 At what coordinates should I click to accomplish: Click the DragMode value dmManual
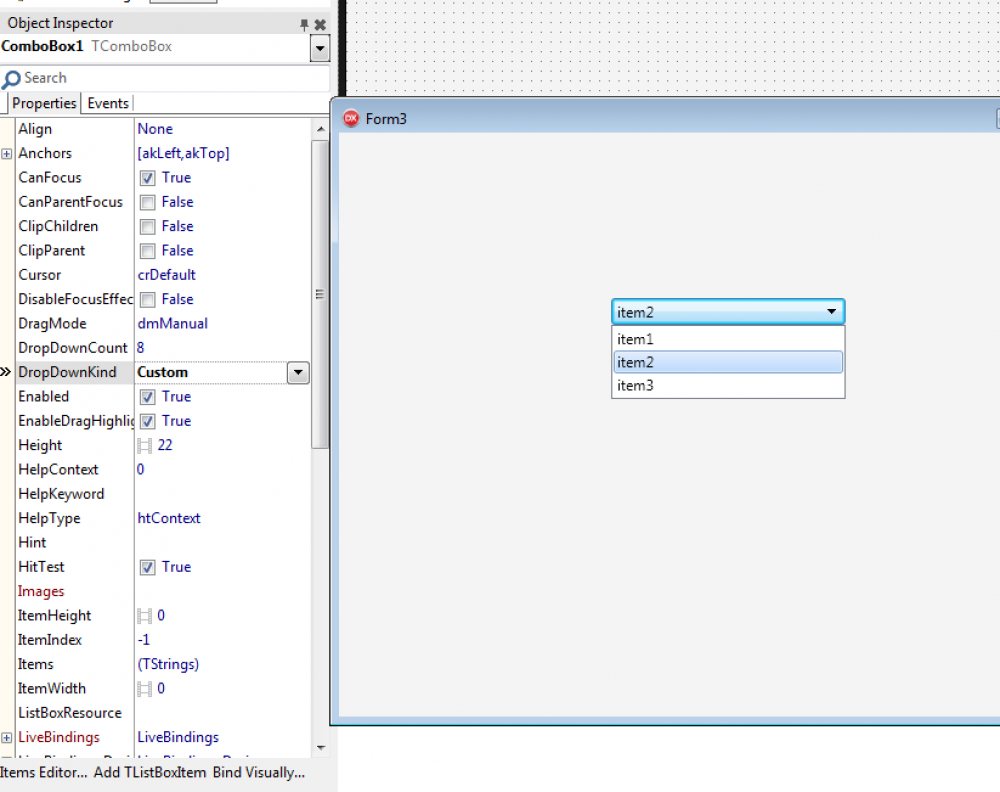coord(172,324)
